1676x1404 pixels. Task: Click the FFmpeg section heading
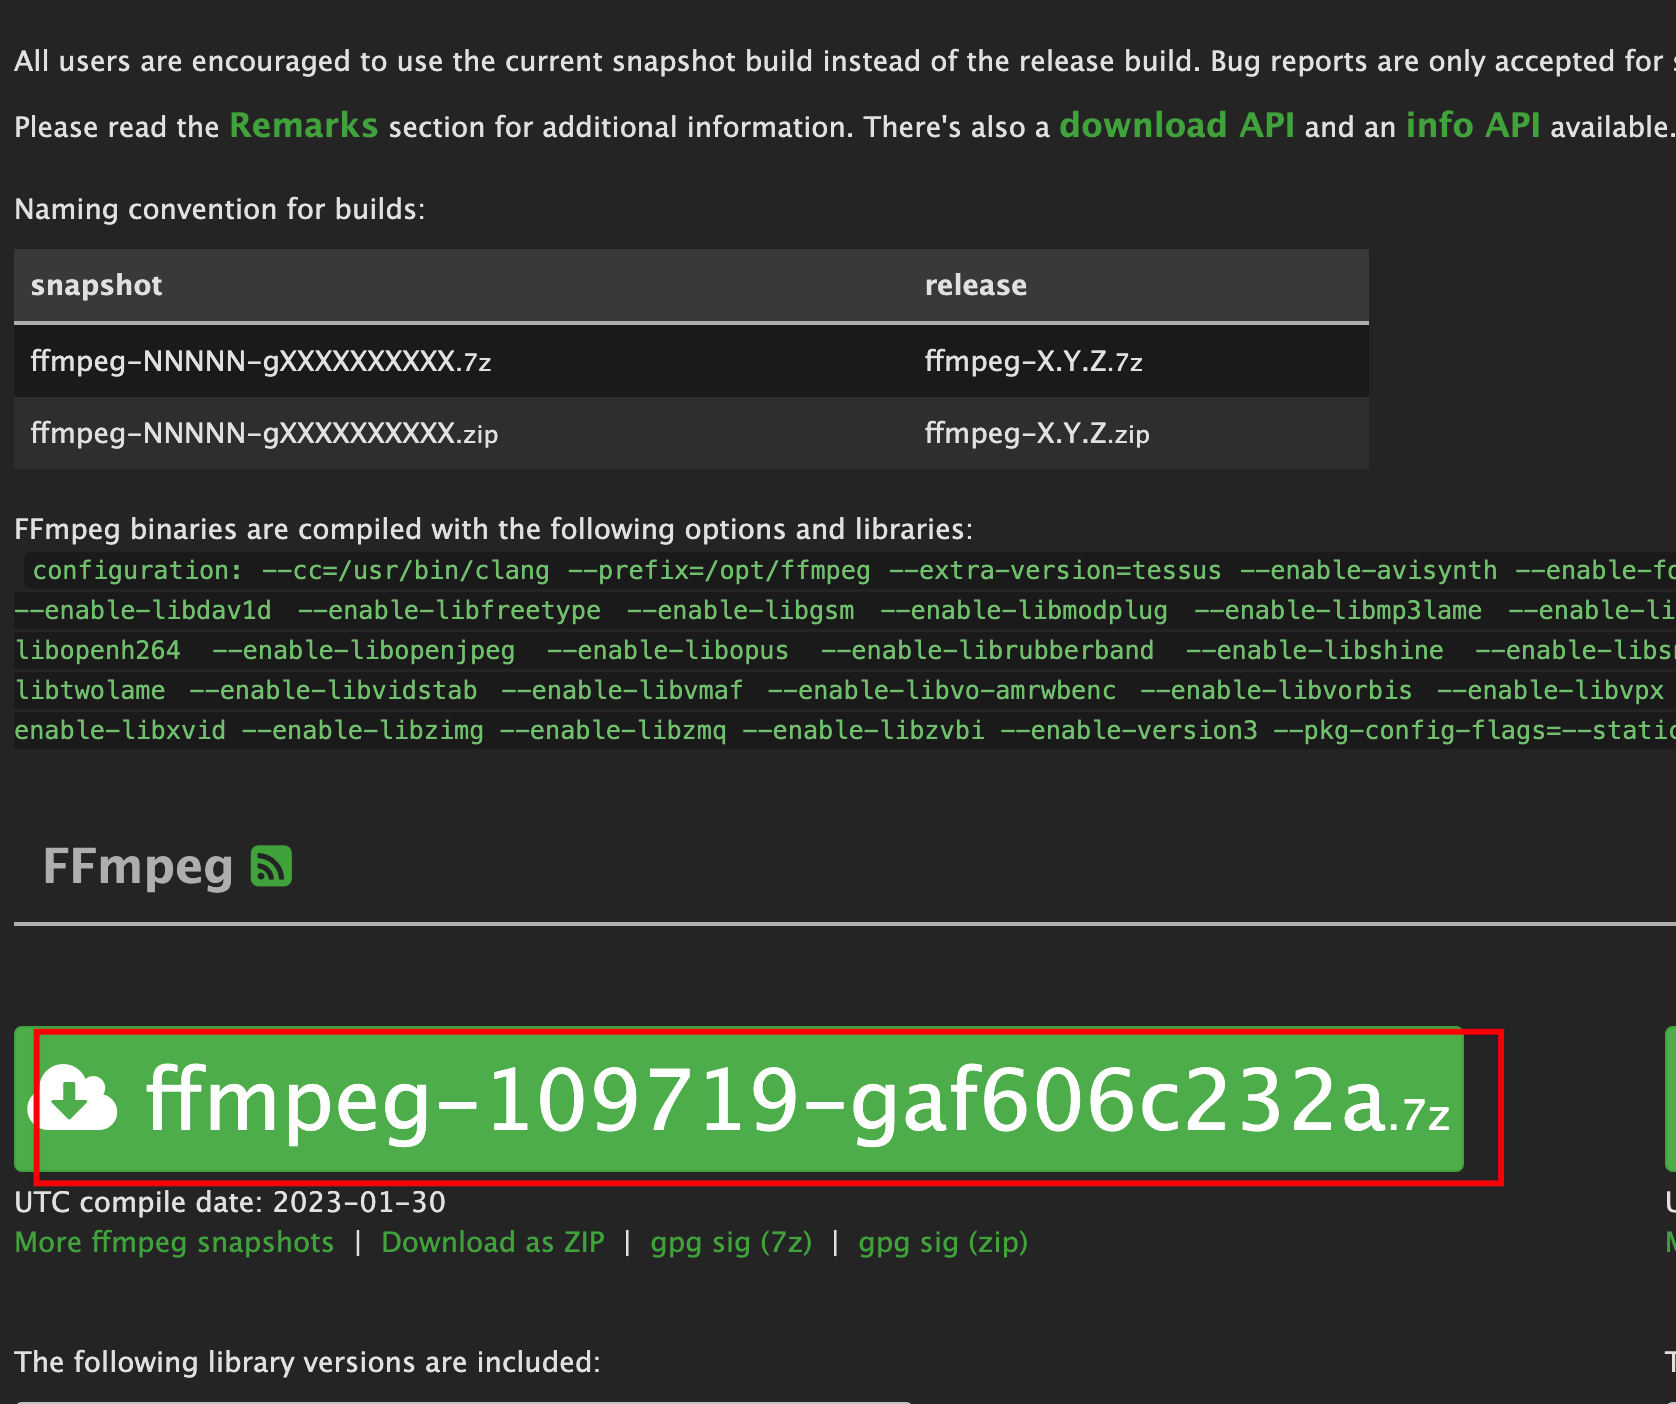coord(138,867)
